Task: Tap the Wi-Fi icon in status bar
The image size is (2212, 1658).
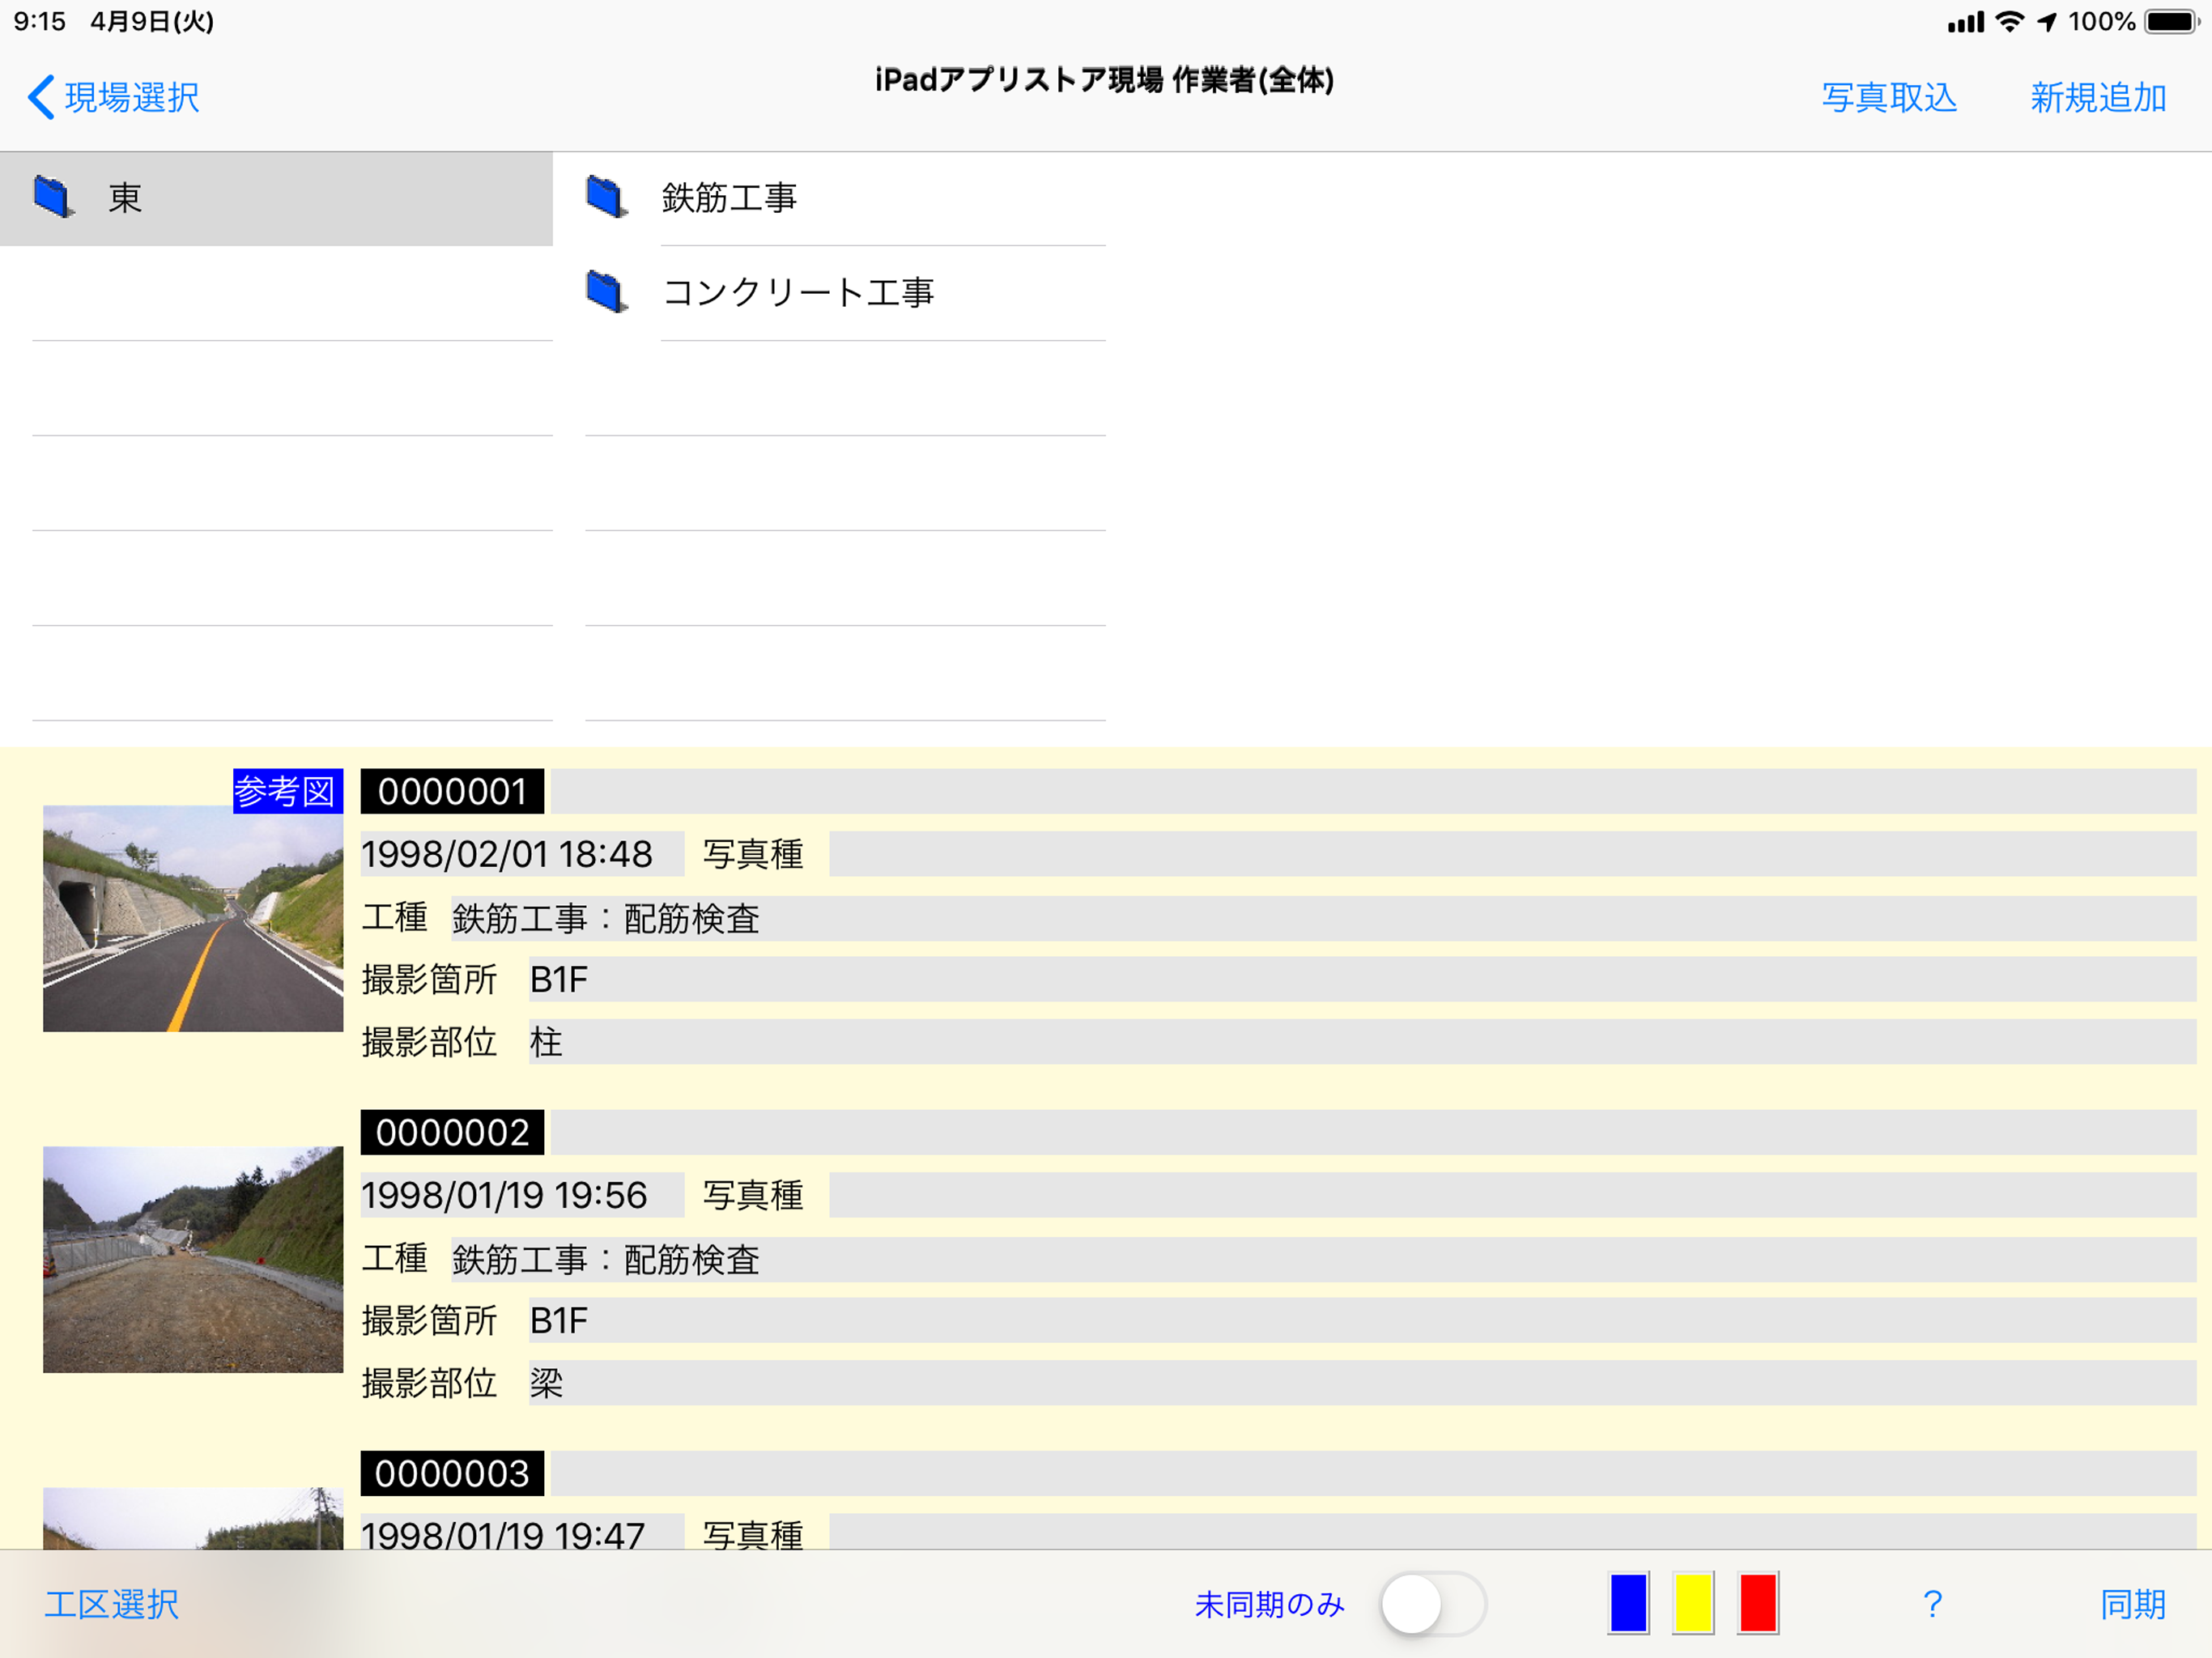Action: pyautogui.click(x=2009, y=21)
